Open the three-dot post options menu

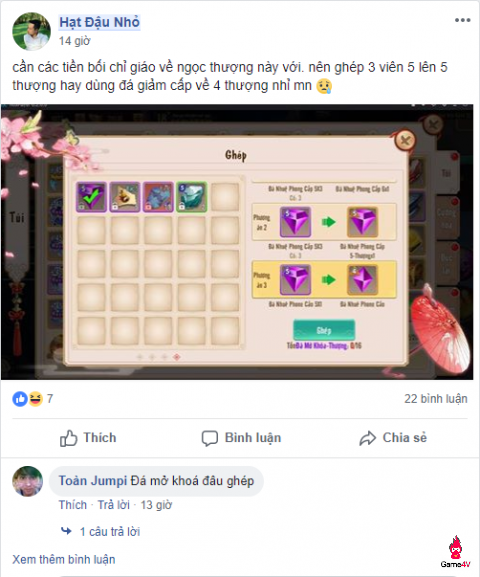point(462,20)
